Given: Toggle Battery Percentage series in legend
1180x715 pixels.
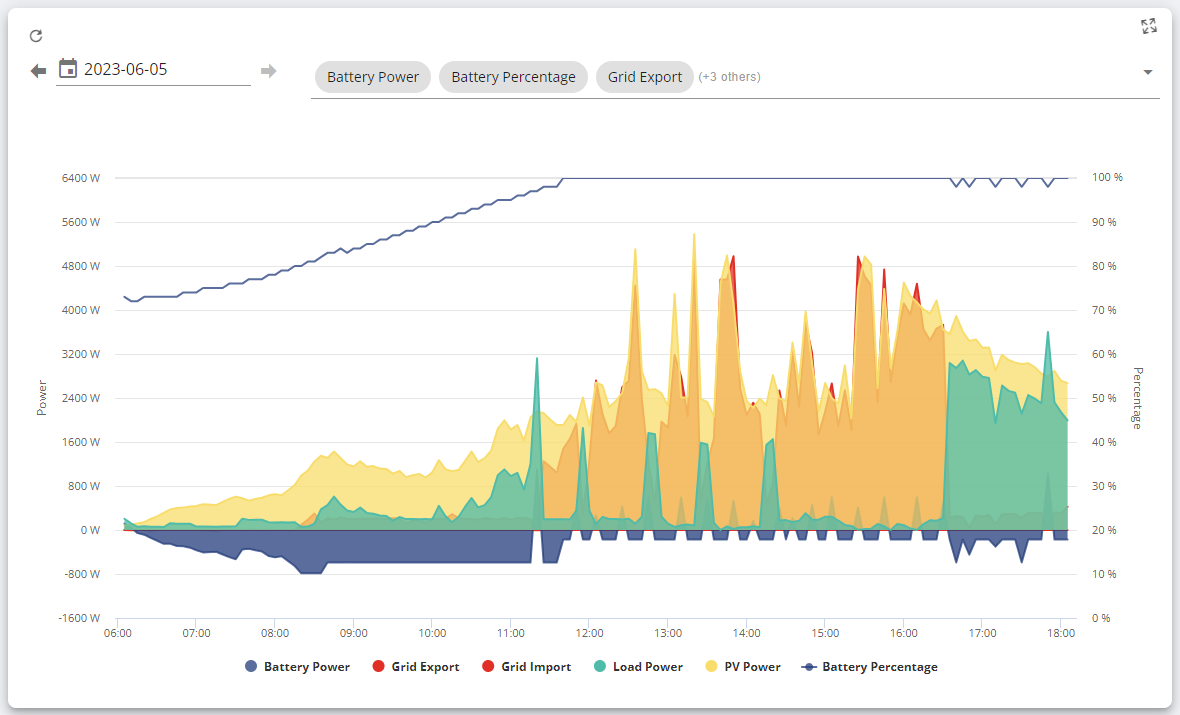Looking at the screenshot, I should pyautogui.click(x=870, y=667).
